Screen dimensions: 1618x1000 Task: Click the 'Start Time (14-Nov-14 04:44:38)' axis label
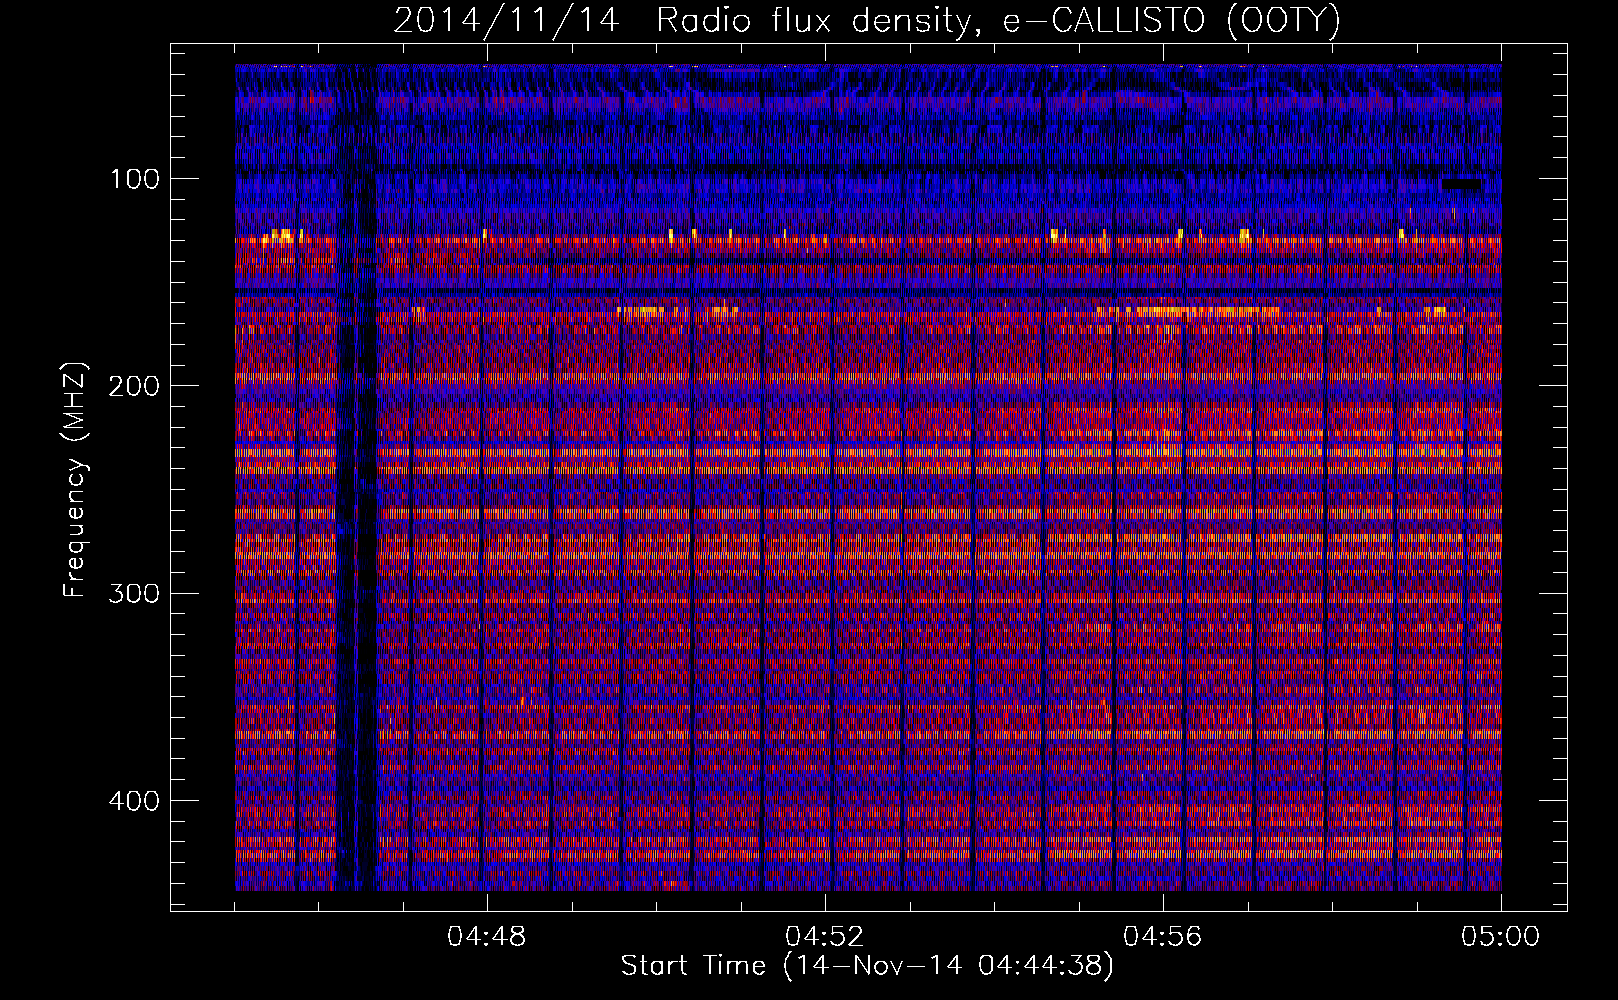click(867, 967)
